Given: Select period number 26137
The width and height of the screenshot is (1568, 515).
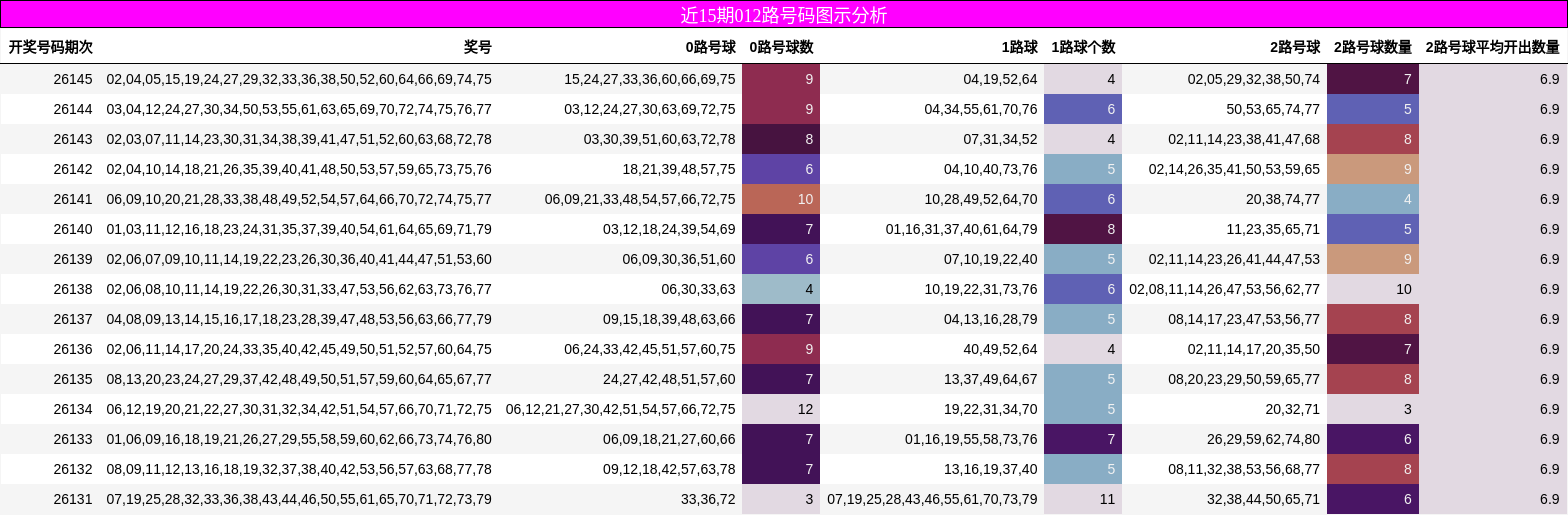Looking at the screenshot, I should point(72,319).
